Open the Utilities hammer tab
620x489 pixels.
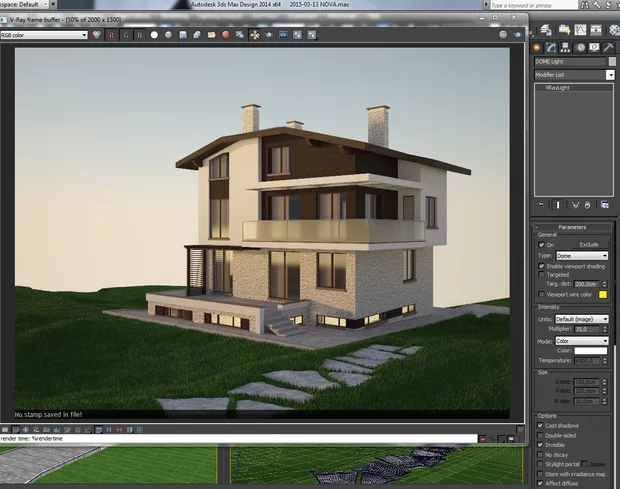609,47
